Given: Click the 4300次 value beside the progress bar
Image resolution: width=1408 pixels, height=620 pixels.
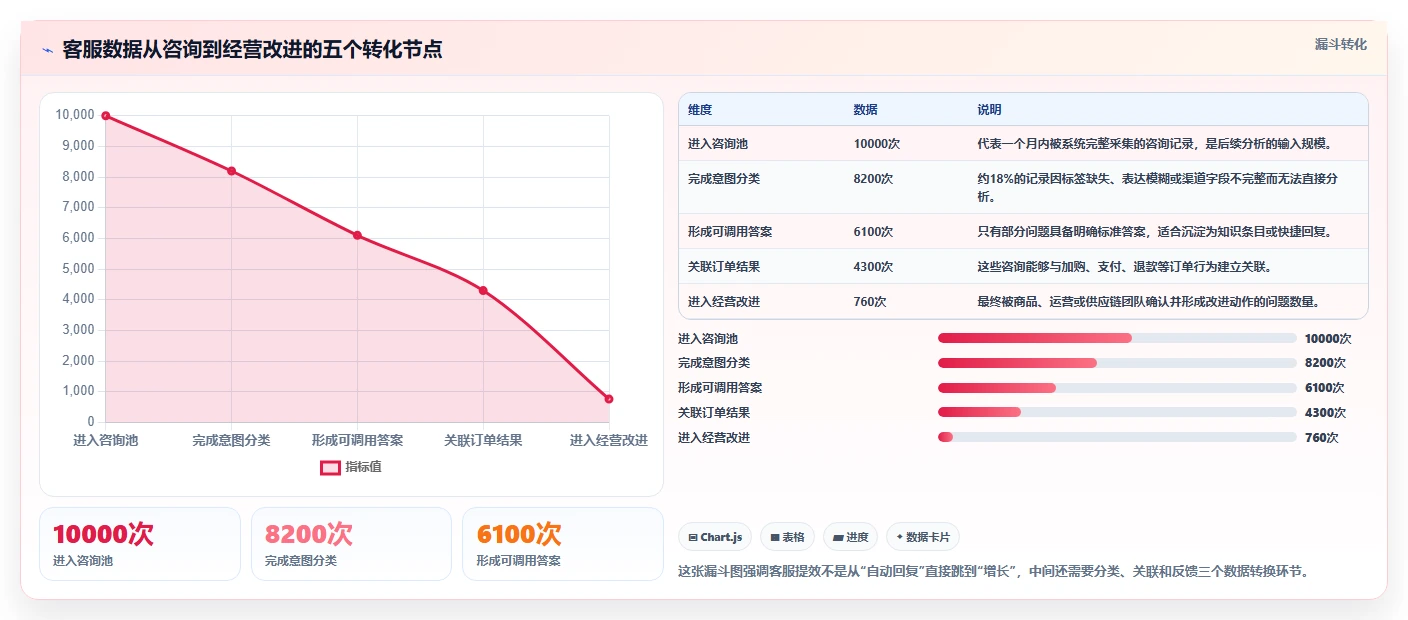Looking at the screenshot, I should pos(1325,413).
